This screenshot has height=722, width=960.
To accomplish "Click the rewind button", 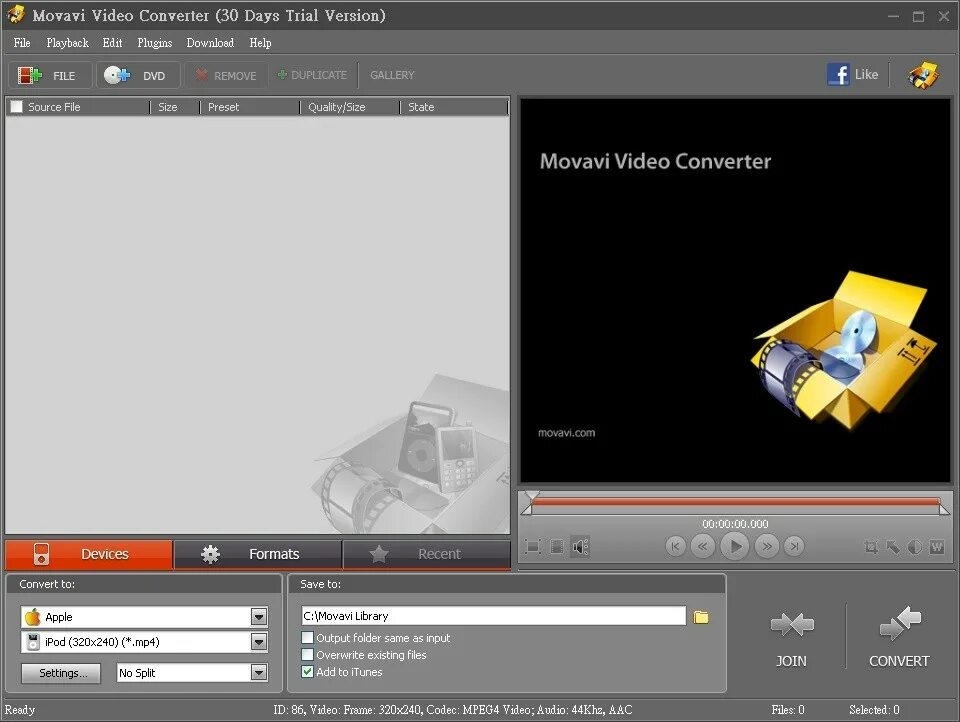I will tap(703, 546).
